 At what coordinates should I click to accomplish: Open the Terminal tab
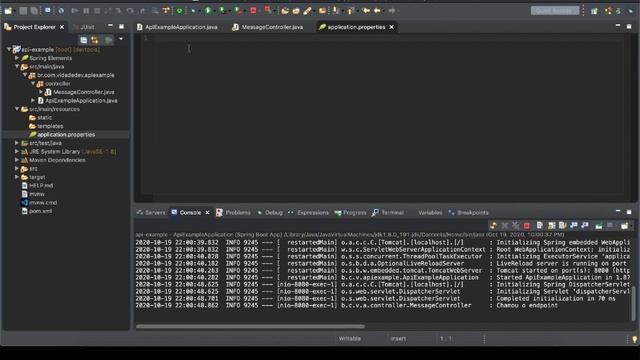[x=388, y=213]
